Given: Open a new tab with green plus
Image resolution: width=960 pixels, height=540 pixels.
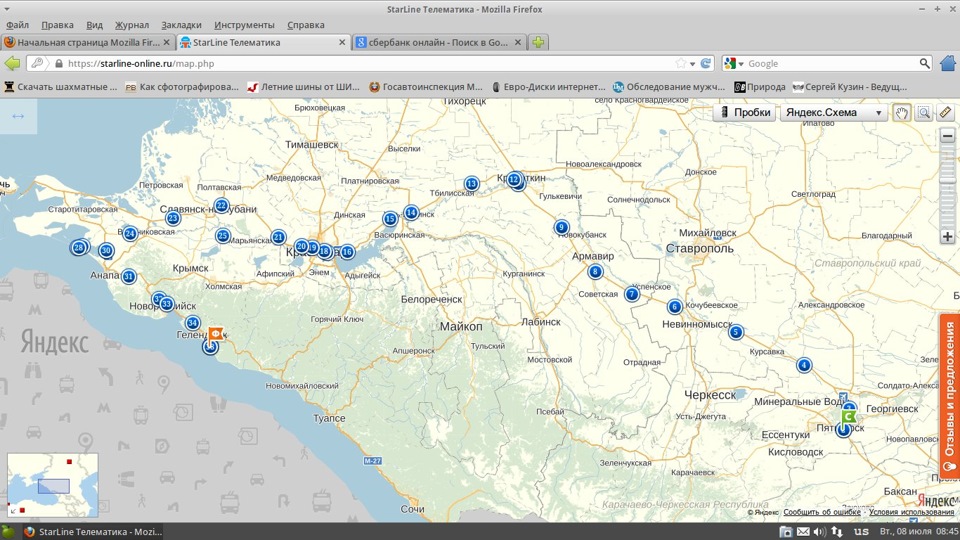Looking at the screenshot, I should (538, 42).
